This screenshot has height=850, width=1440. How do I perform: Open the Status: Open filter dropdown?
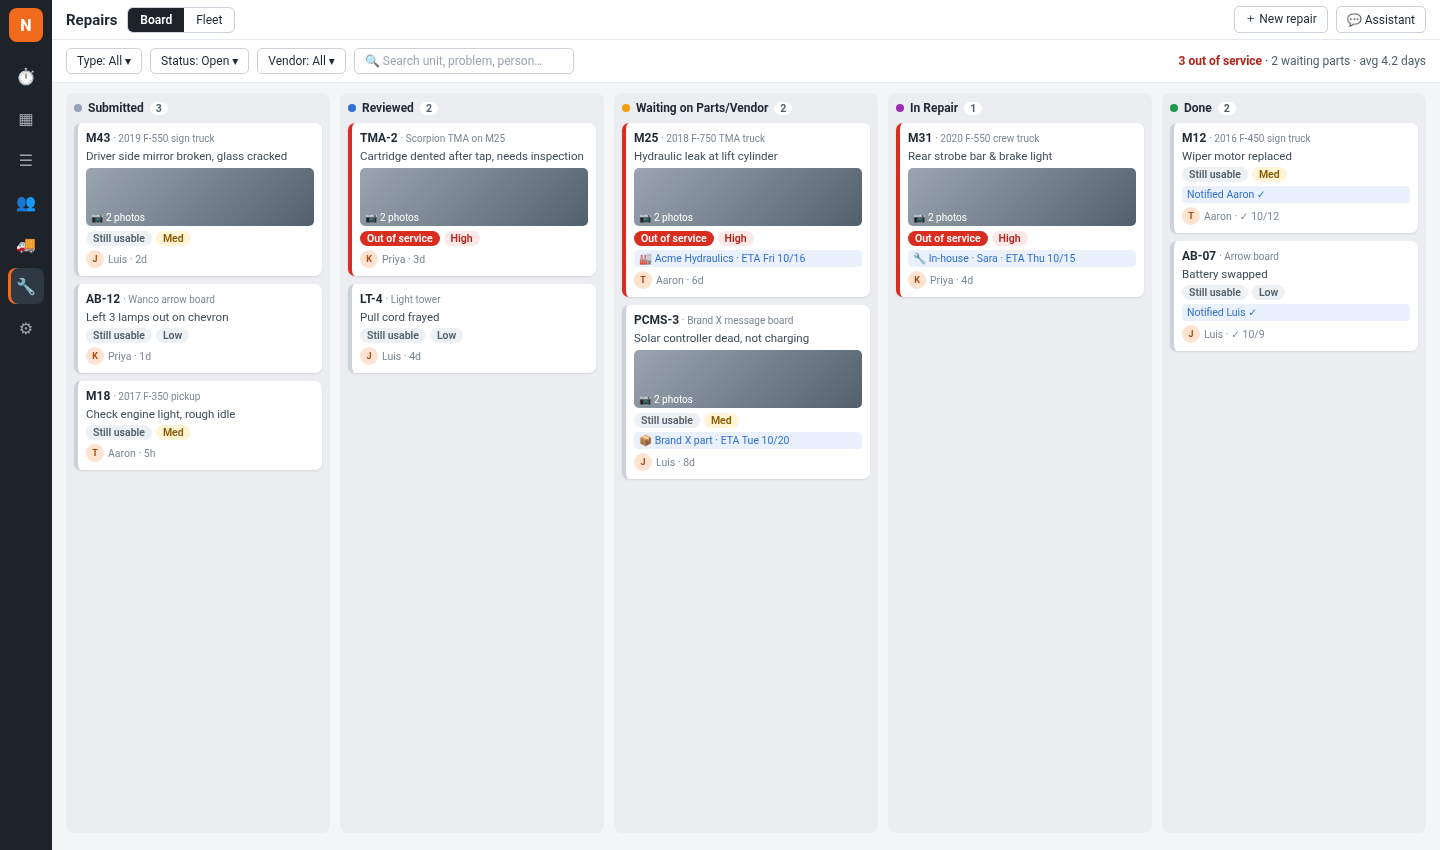point(199,61)
